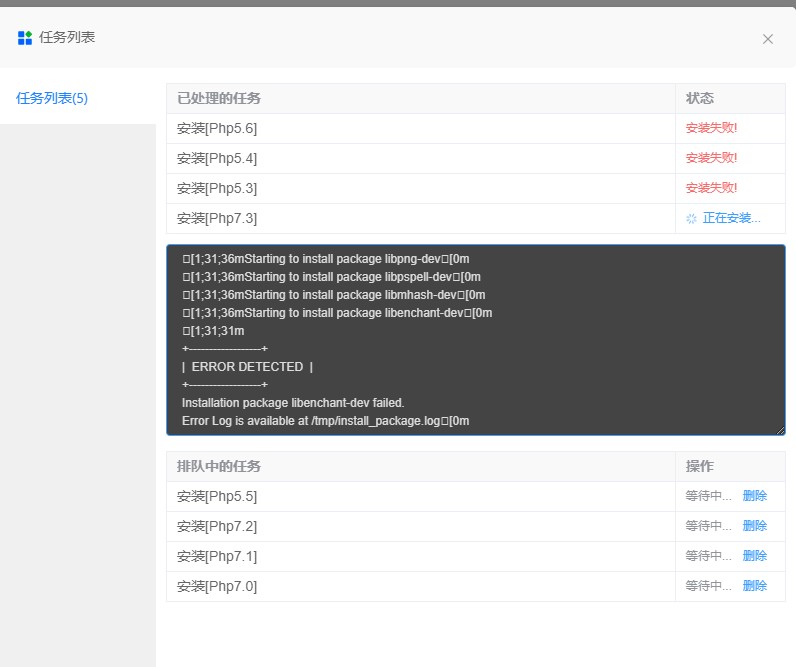The height and width of the screenshot is (667, 796).
Task: Select the 任务列表(5) sidebar tab
Action: pyautogui.click(x=52, y=98)
